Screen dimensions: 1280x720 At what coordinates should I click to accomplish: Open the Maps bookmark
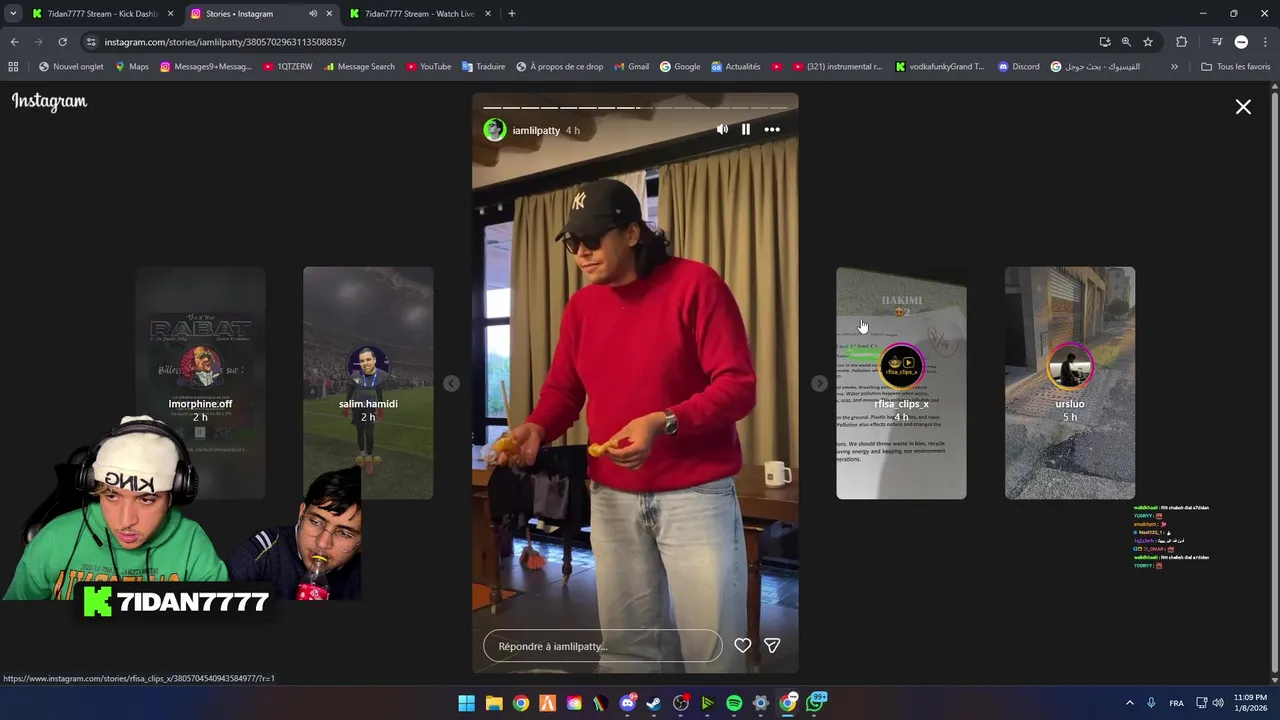pyautogui.click(x=132, y=67)
